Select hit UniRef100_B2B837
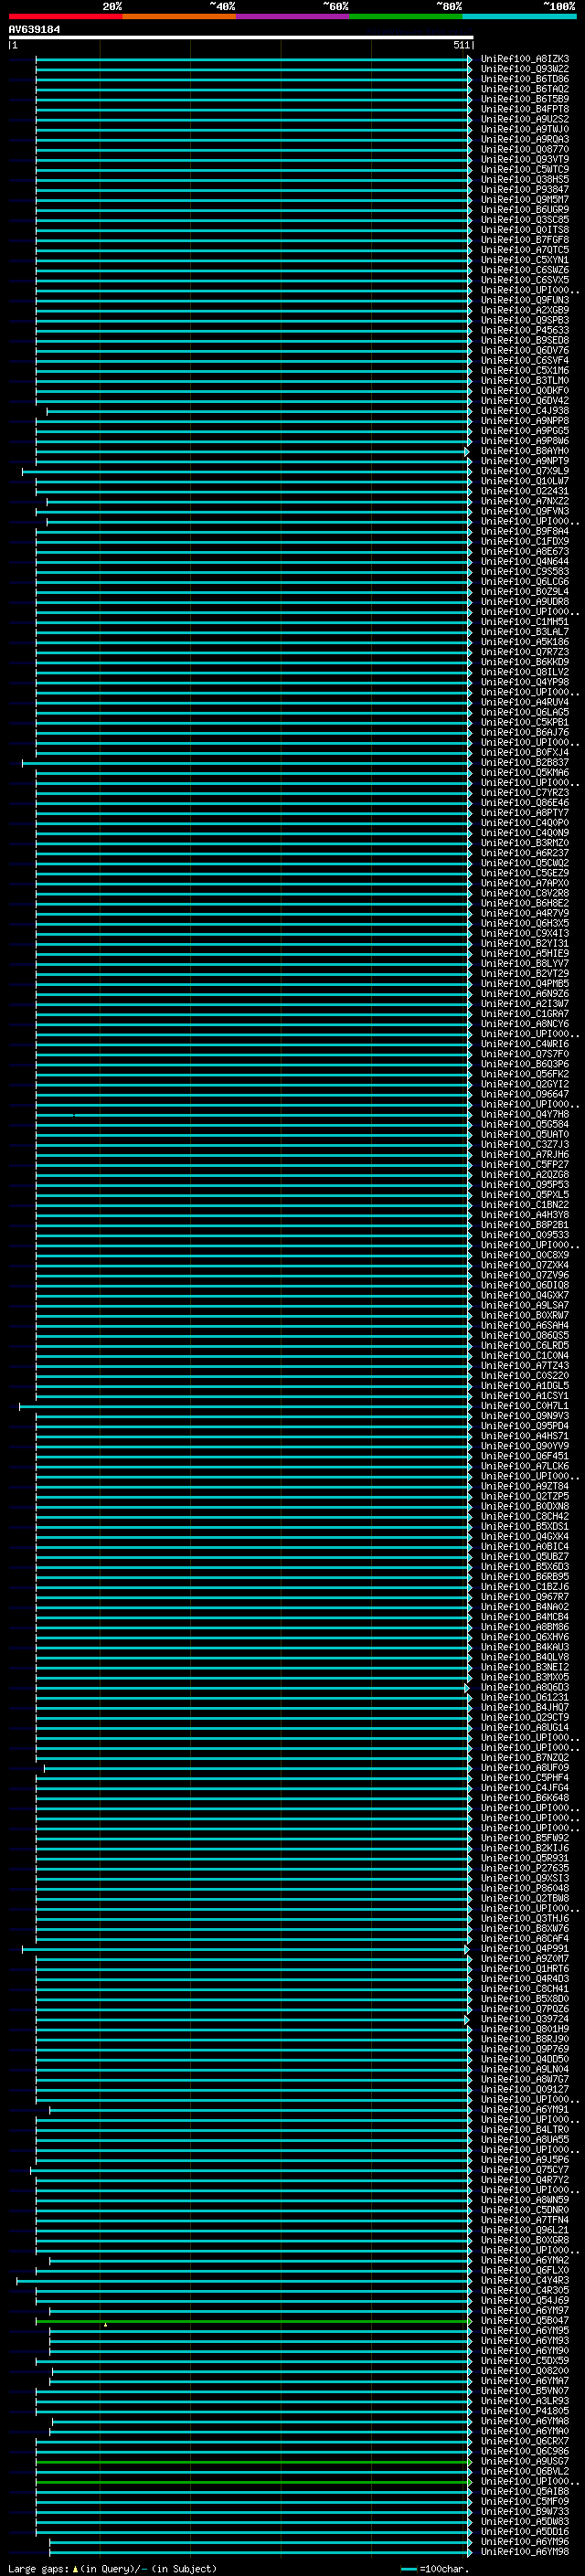The image size is (585, 2576). click(525, 762)
